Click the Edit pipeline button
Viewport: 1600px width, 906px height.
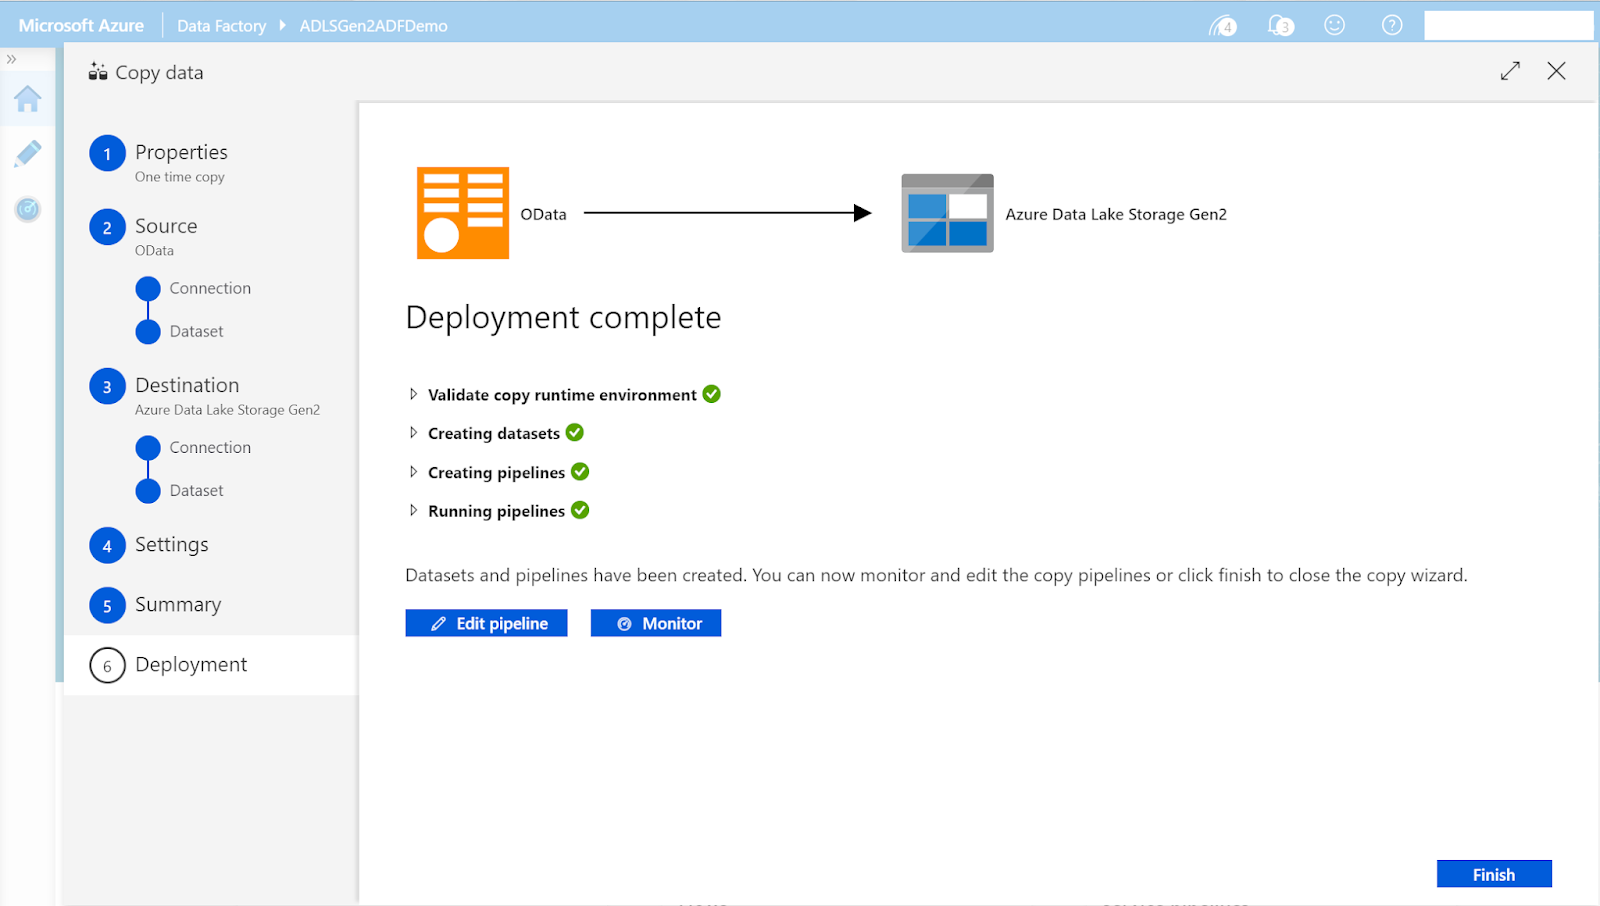coord(486,622)
